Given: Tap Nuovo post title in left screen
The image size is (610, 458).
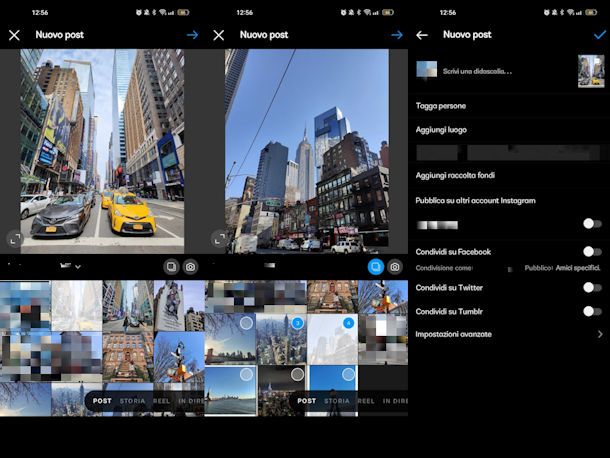Looking at the screenshot, I should coord(60,35).
